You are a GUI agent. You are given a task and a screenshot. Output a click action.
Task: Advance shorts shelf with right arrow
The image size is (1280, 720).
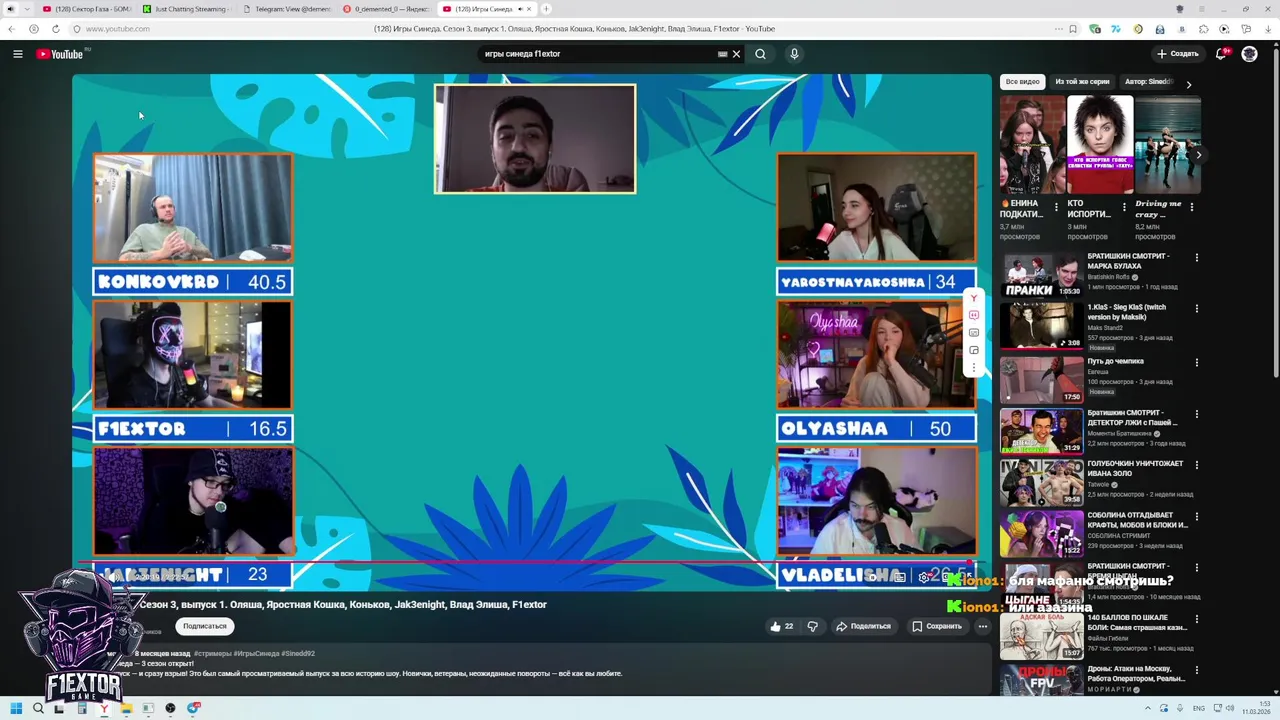(x=1198, y=155)
